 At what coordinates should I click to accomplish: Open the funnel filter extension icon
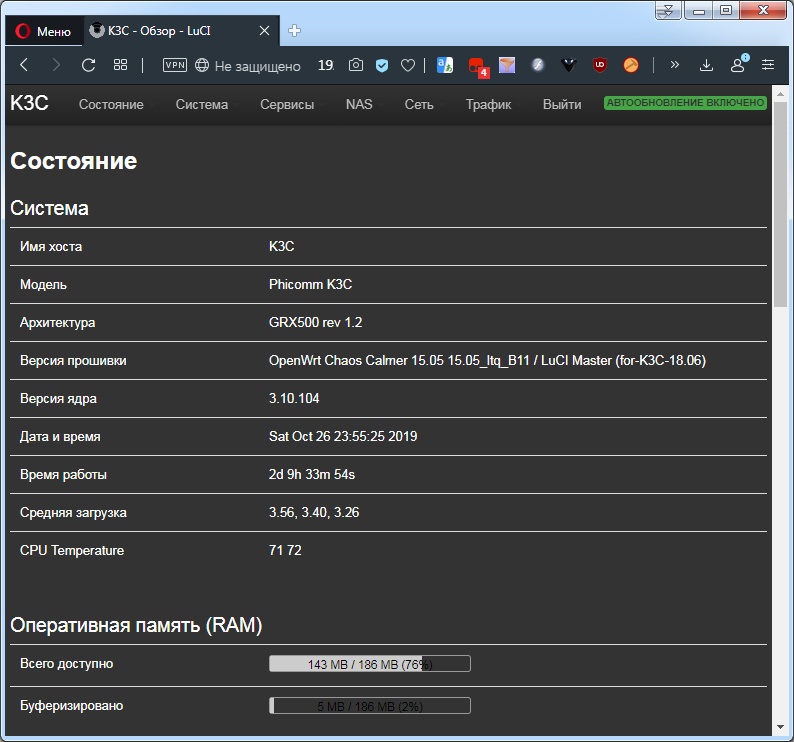point(507,65)
